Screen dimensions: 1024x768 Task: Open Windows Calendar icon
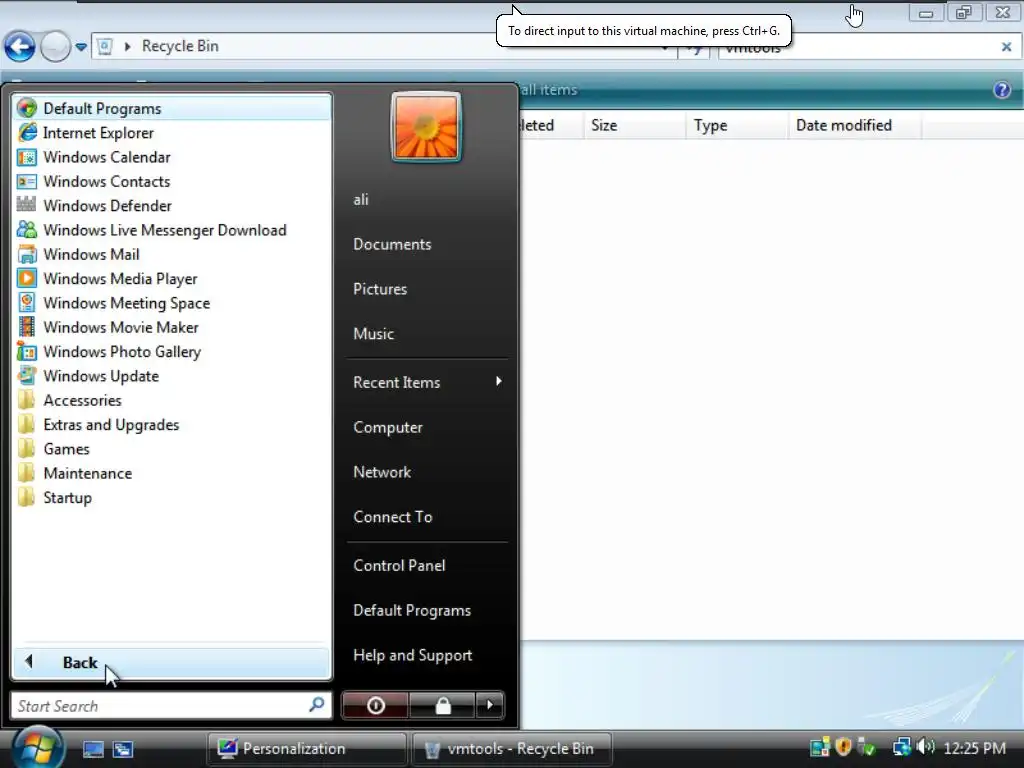pyautogui.click(x=27, y=157)
